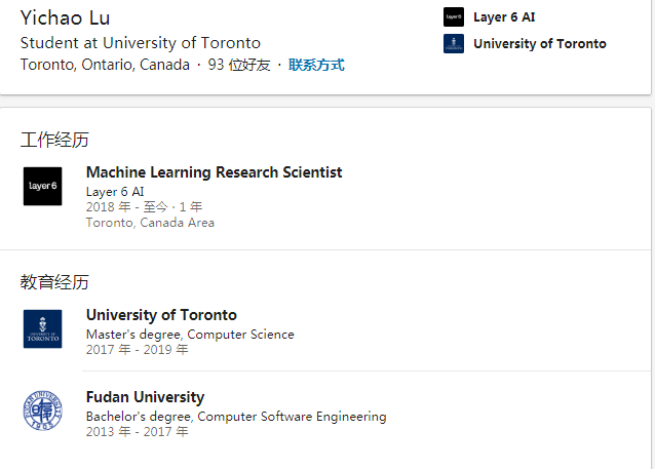
Task: Click Bachelor's degree, Computer Software Engineering text
Action: (x=236, y=416)
